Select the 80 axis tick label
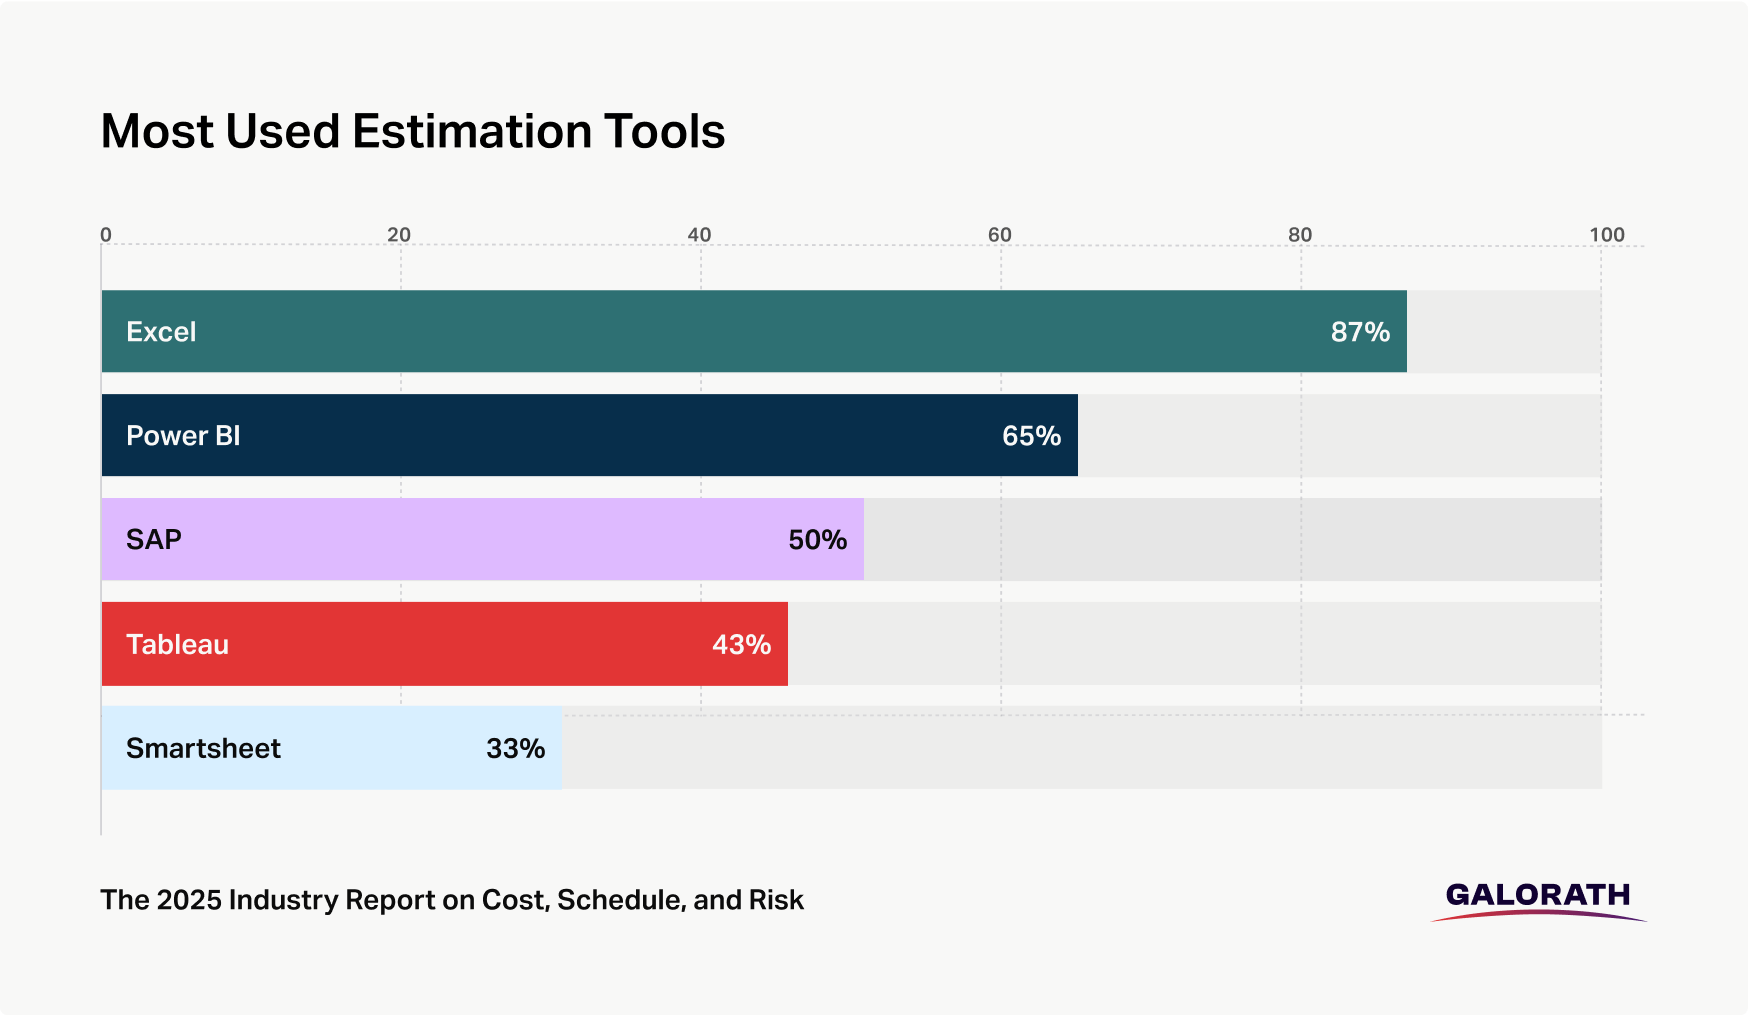 tap(1300, 235)
